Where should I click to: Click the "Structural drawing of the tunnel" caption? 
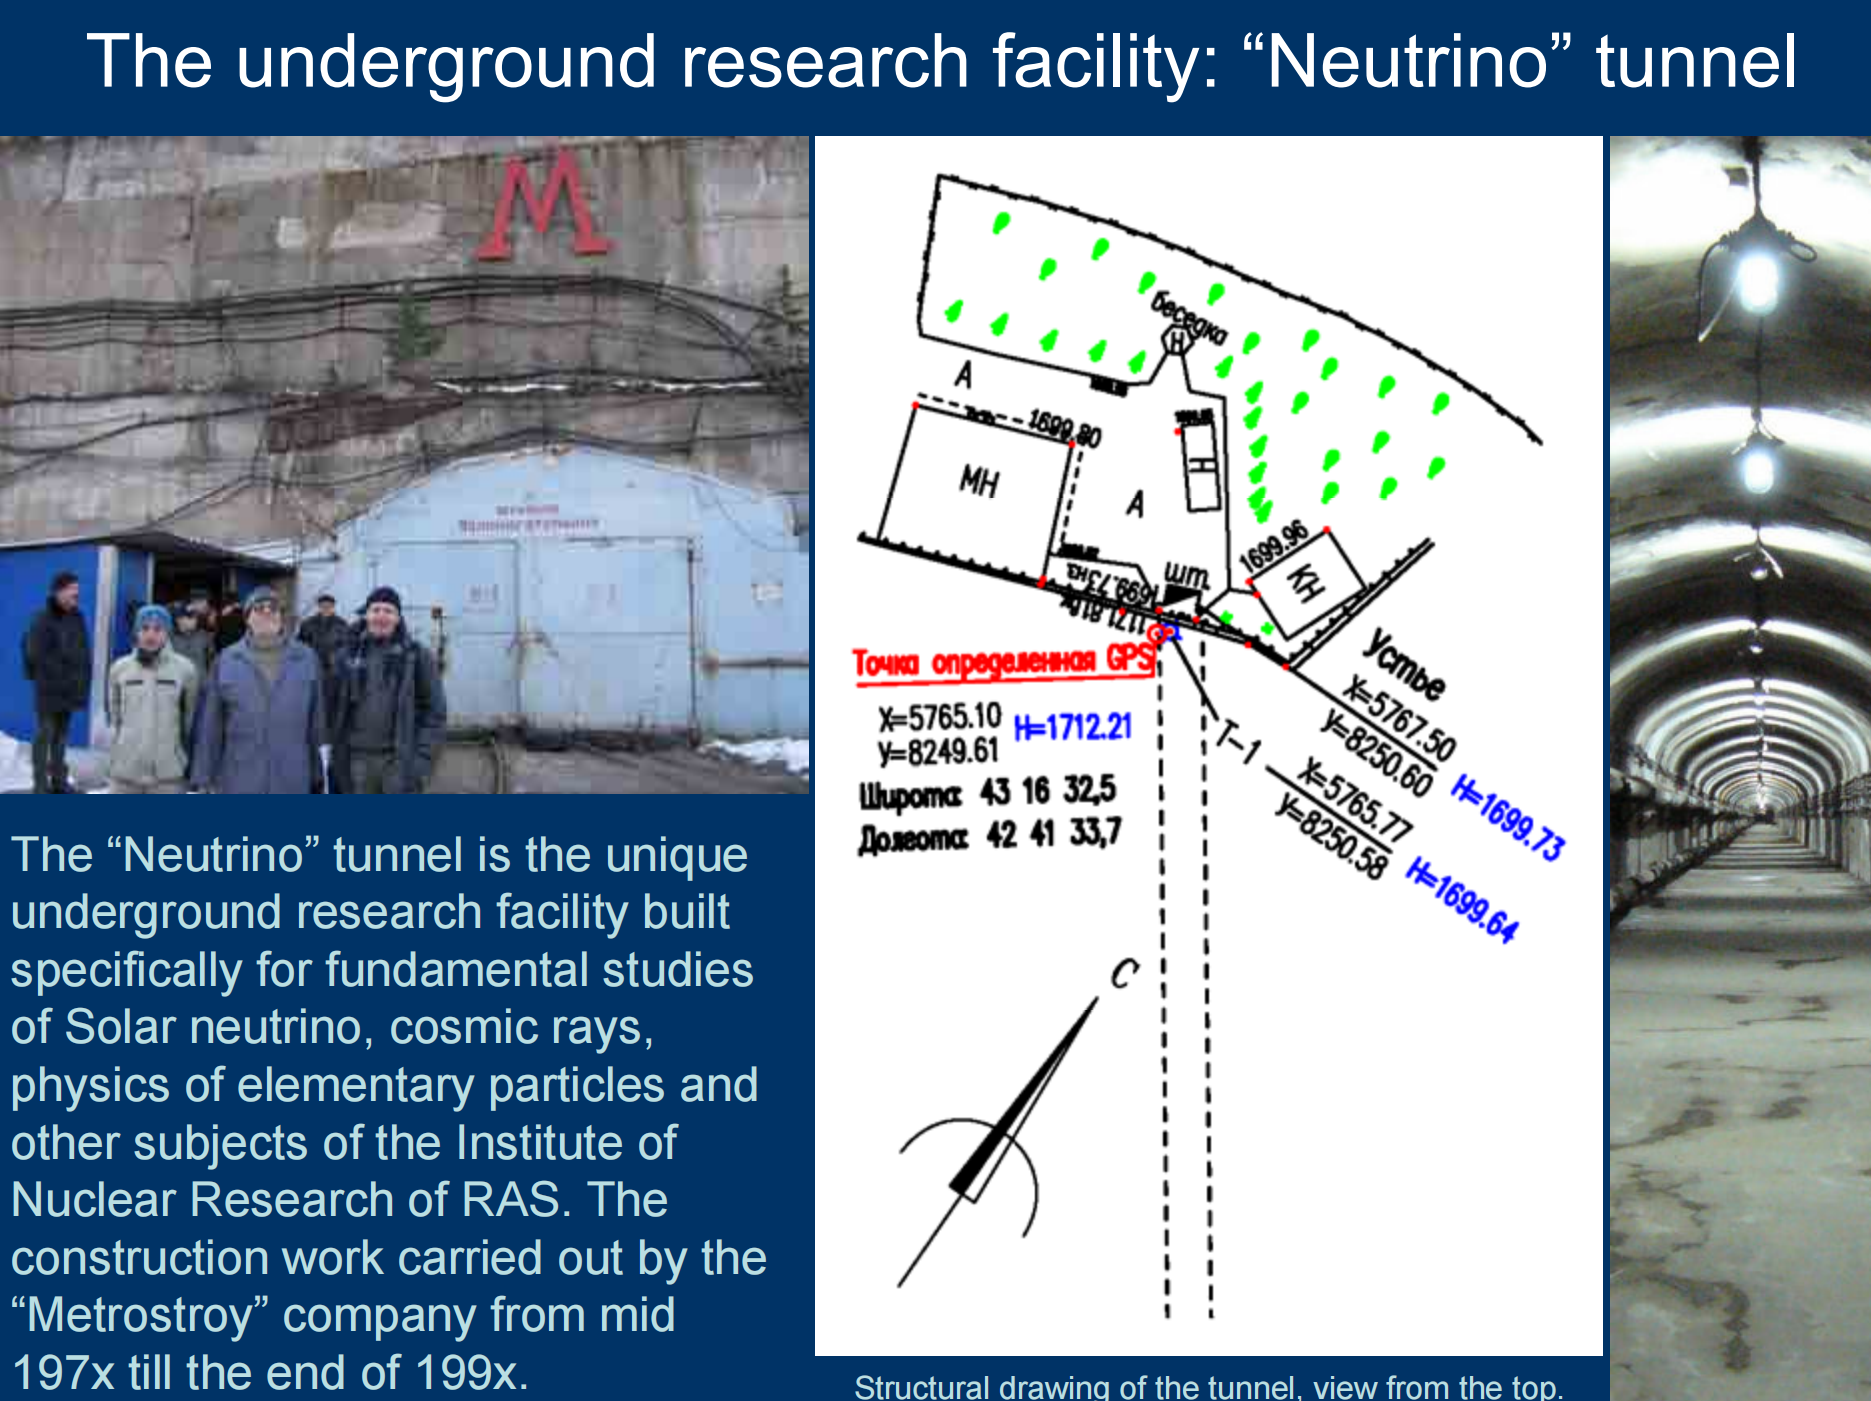[1208, 1386]
